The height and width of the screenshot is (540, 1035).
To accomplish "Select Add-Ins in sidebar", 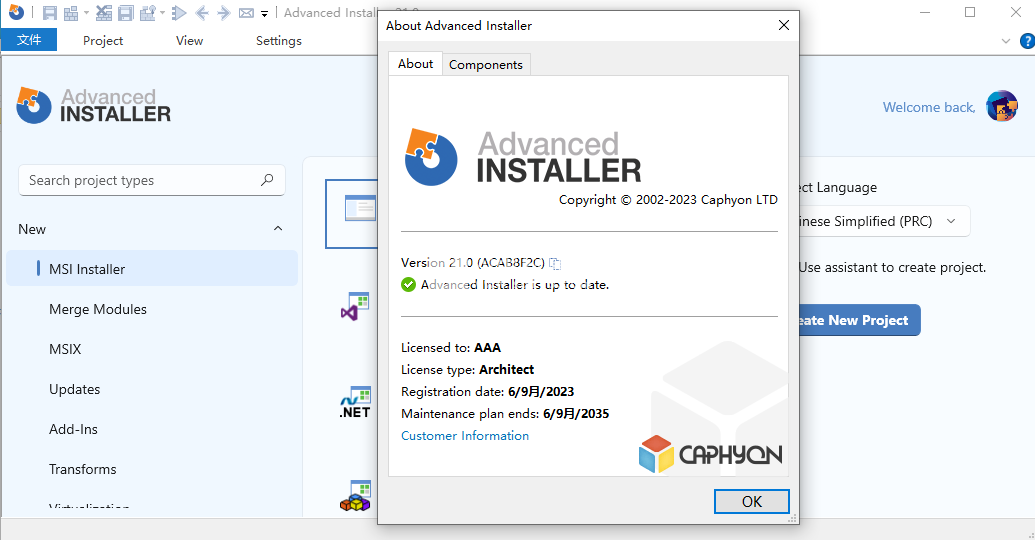I will [x=73, y=429].
